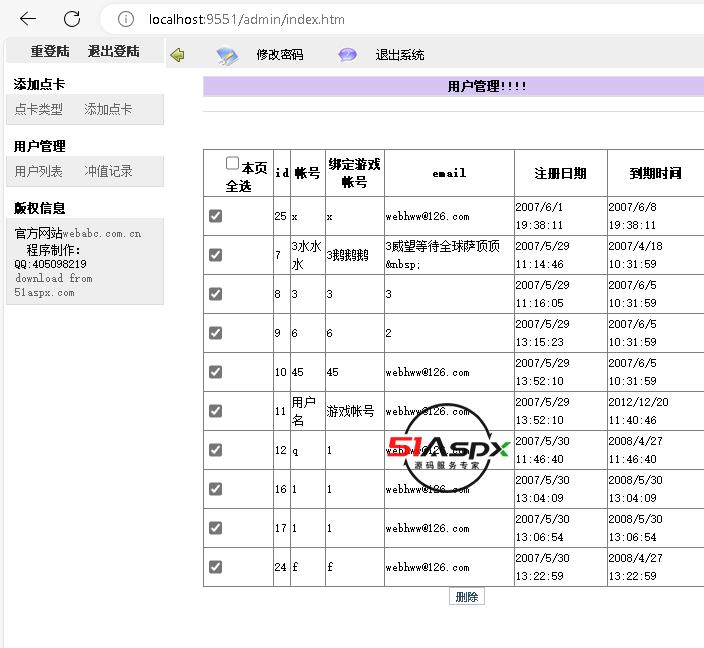Click the 重登陆 tab
704x648 pixels.
point(50,51)
